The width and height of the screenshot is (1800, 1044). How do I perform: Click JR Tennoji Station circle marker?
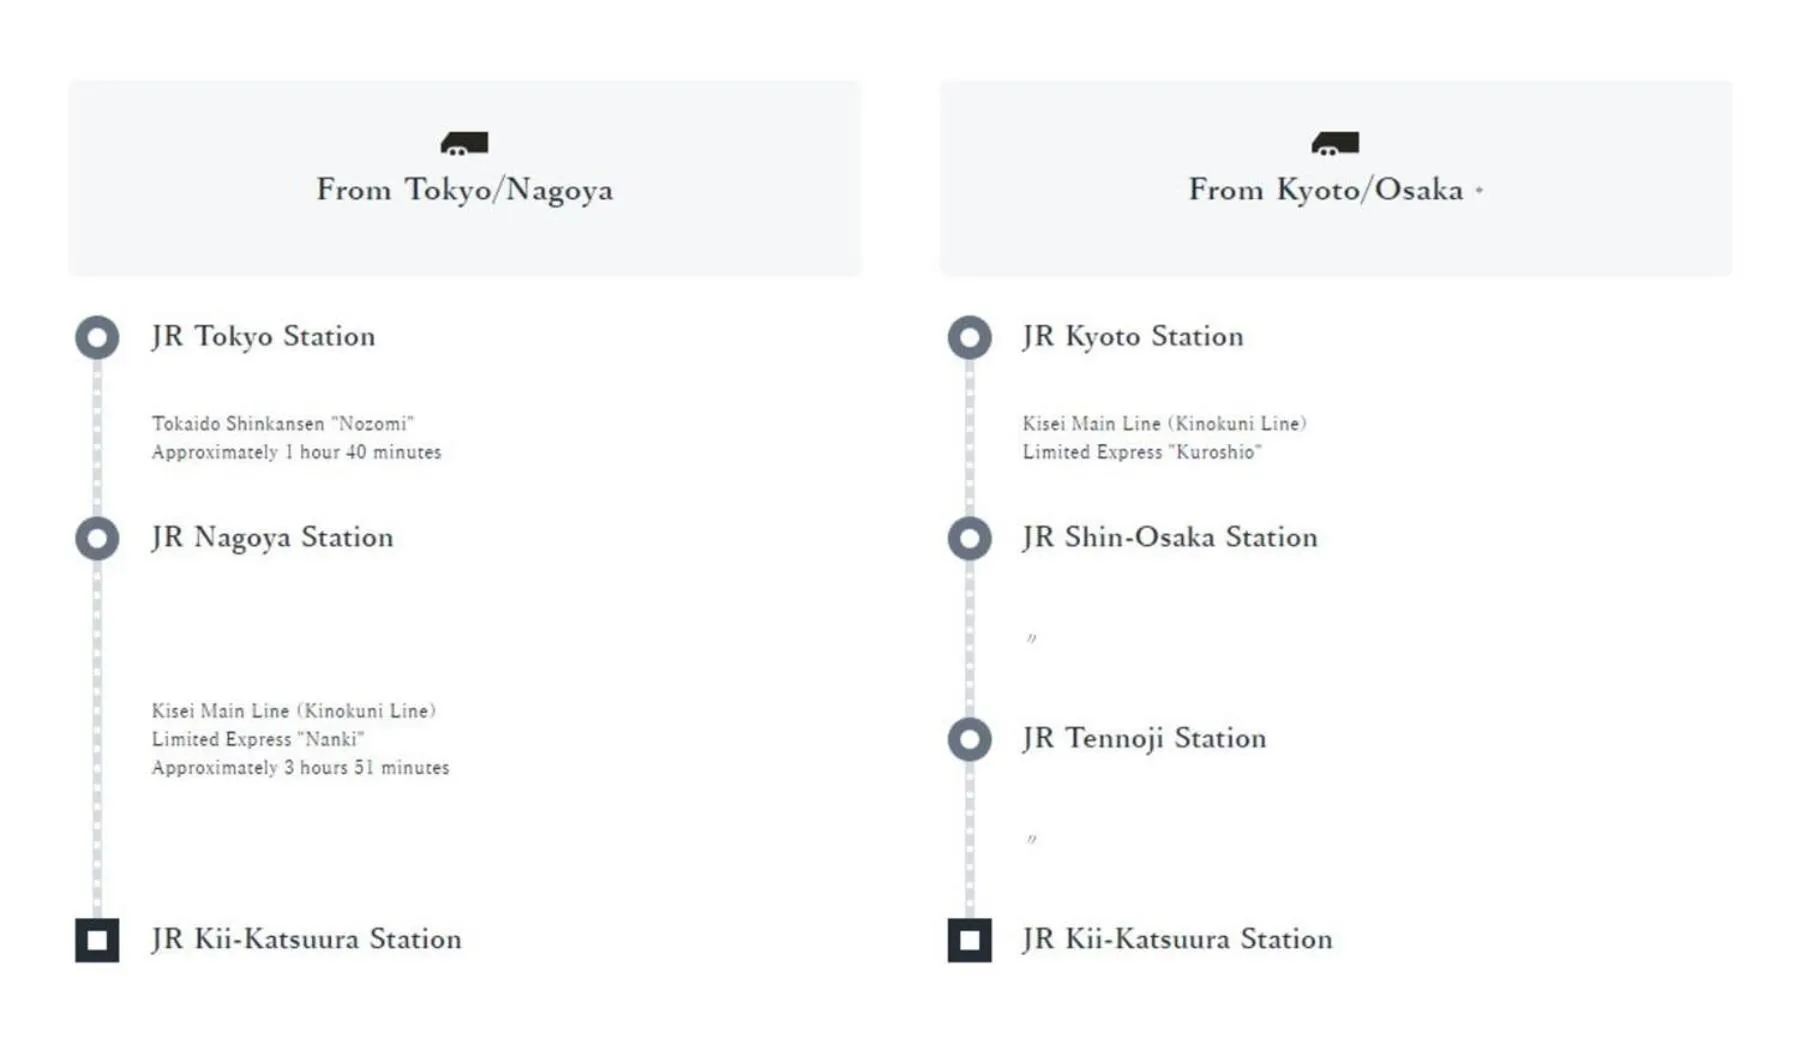point(969,739)
